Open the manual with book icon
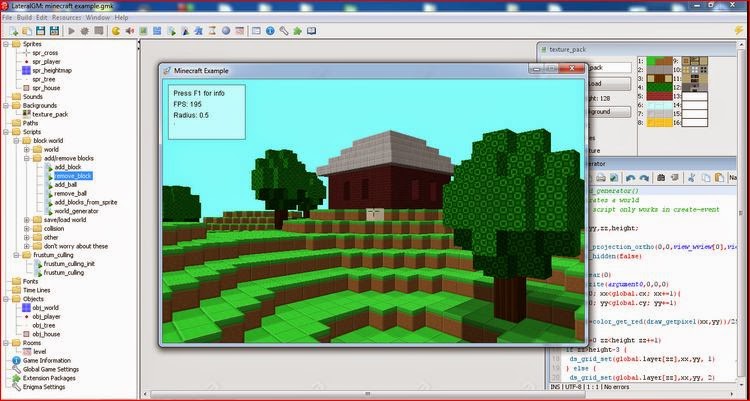Viewport: 750px width, 401px height. (x=311, y=31)
